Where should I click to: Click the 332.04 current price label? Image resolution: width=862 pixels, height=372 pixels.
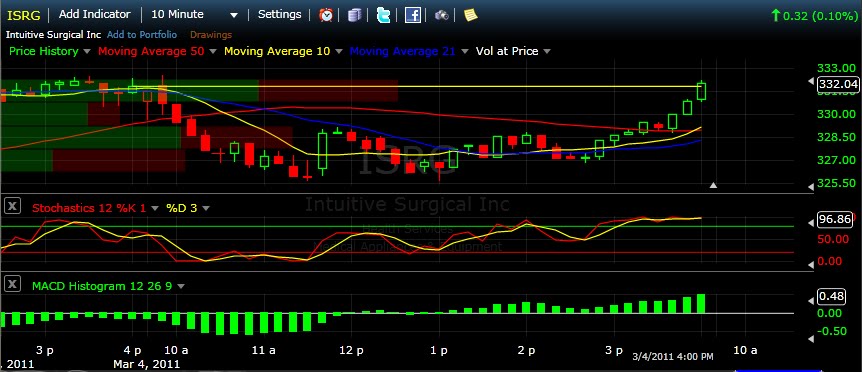(x=838, y=84)
